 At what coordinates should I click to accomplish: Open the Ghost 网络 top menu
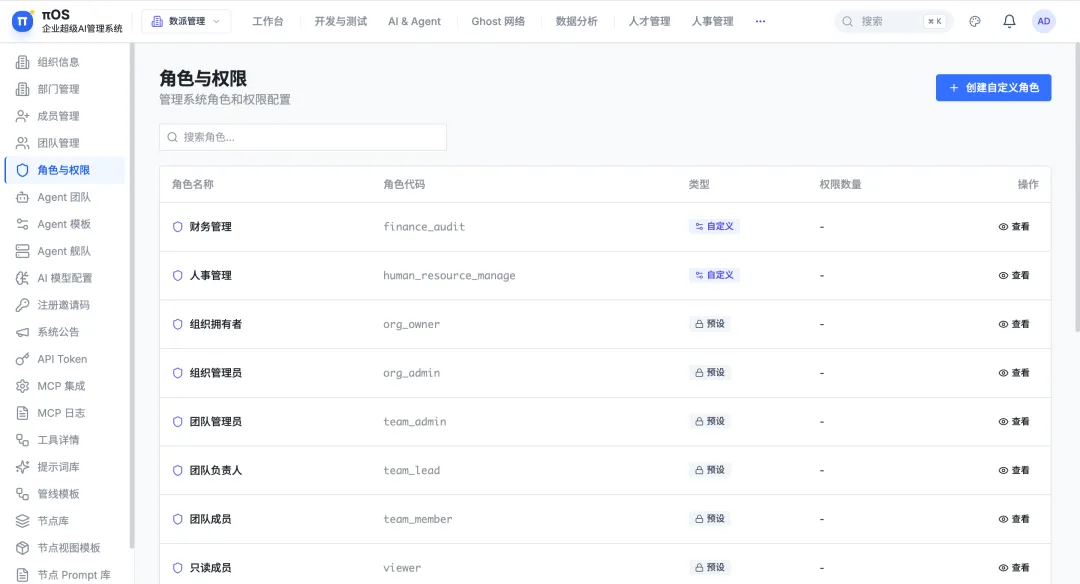click(x=498, y=21)
